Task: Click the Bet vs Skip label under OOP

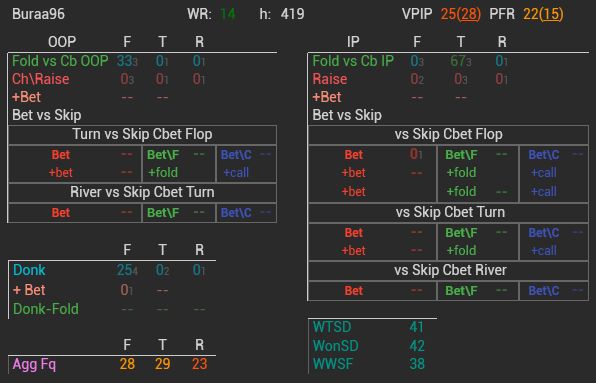Action: (x=47, y=115)
